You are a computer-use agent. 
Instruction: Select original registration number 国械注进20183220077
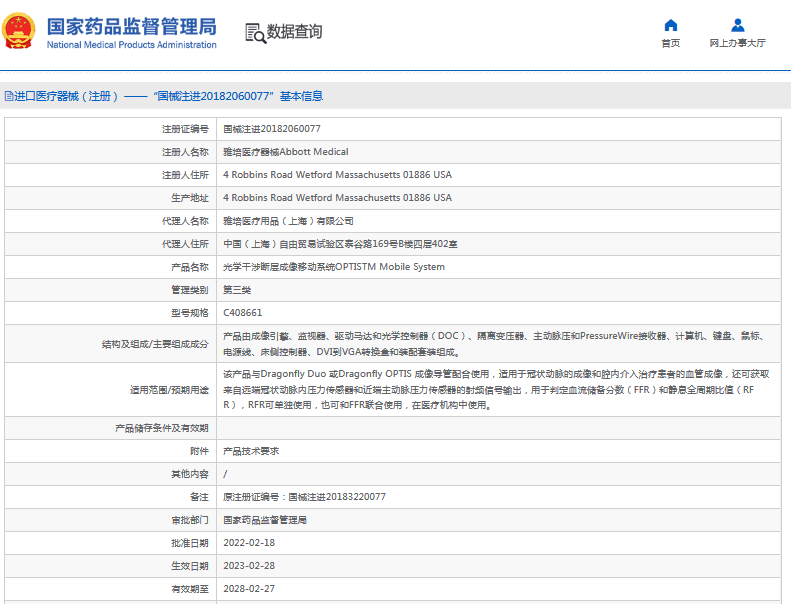tap(337, 497)
